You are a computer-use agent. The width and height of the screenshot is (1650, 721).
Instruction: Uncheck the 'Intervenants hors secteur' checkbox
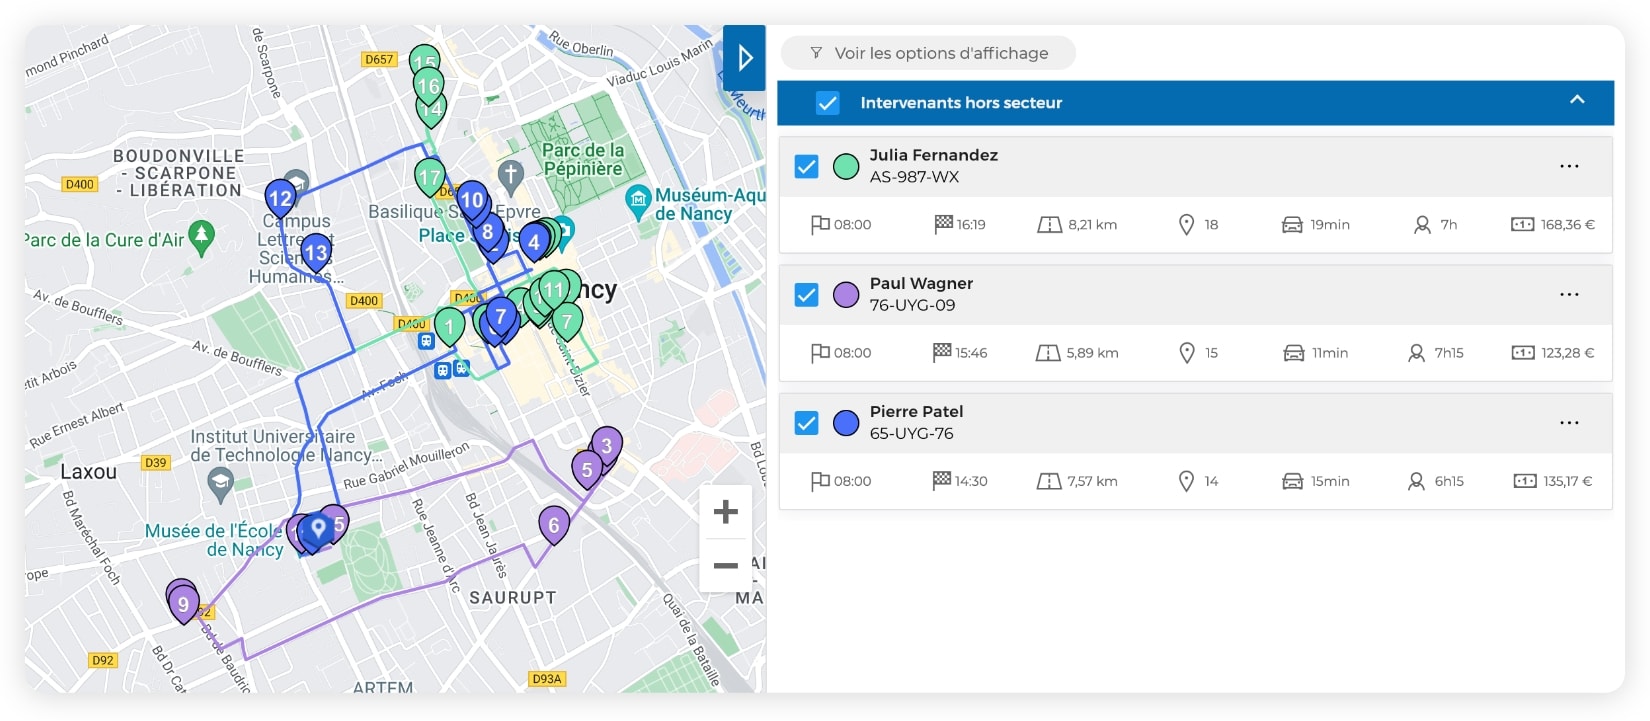coord(827,103)
